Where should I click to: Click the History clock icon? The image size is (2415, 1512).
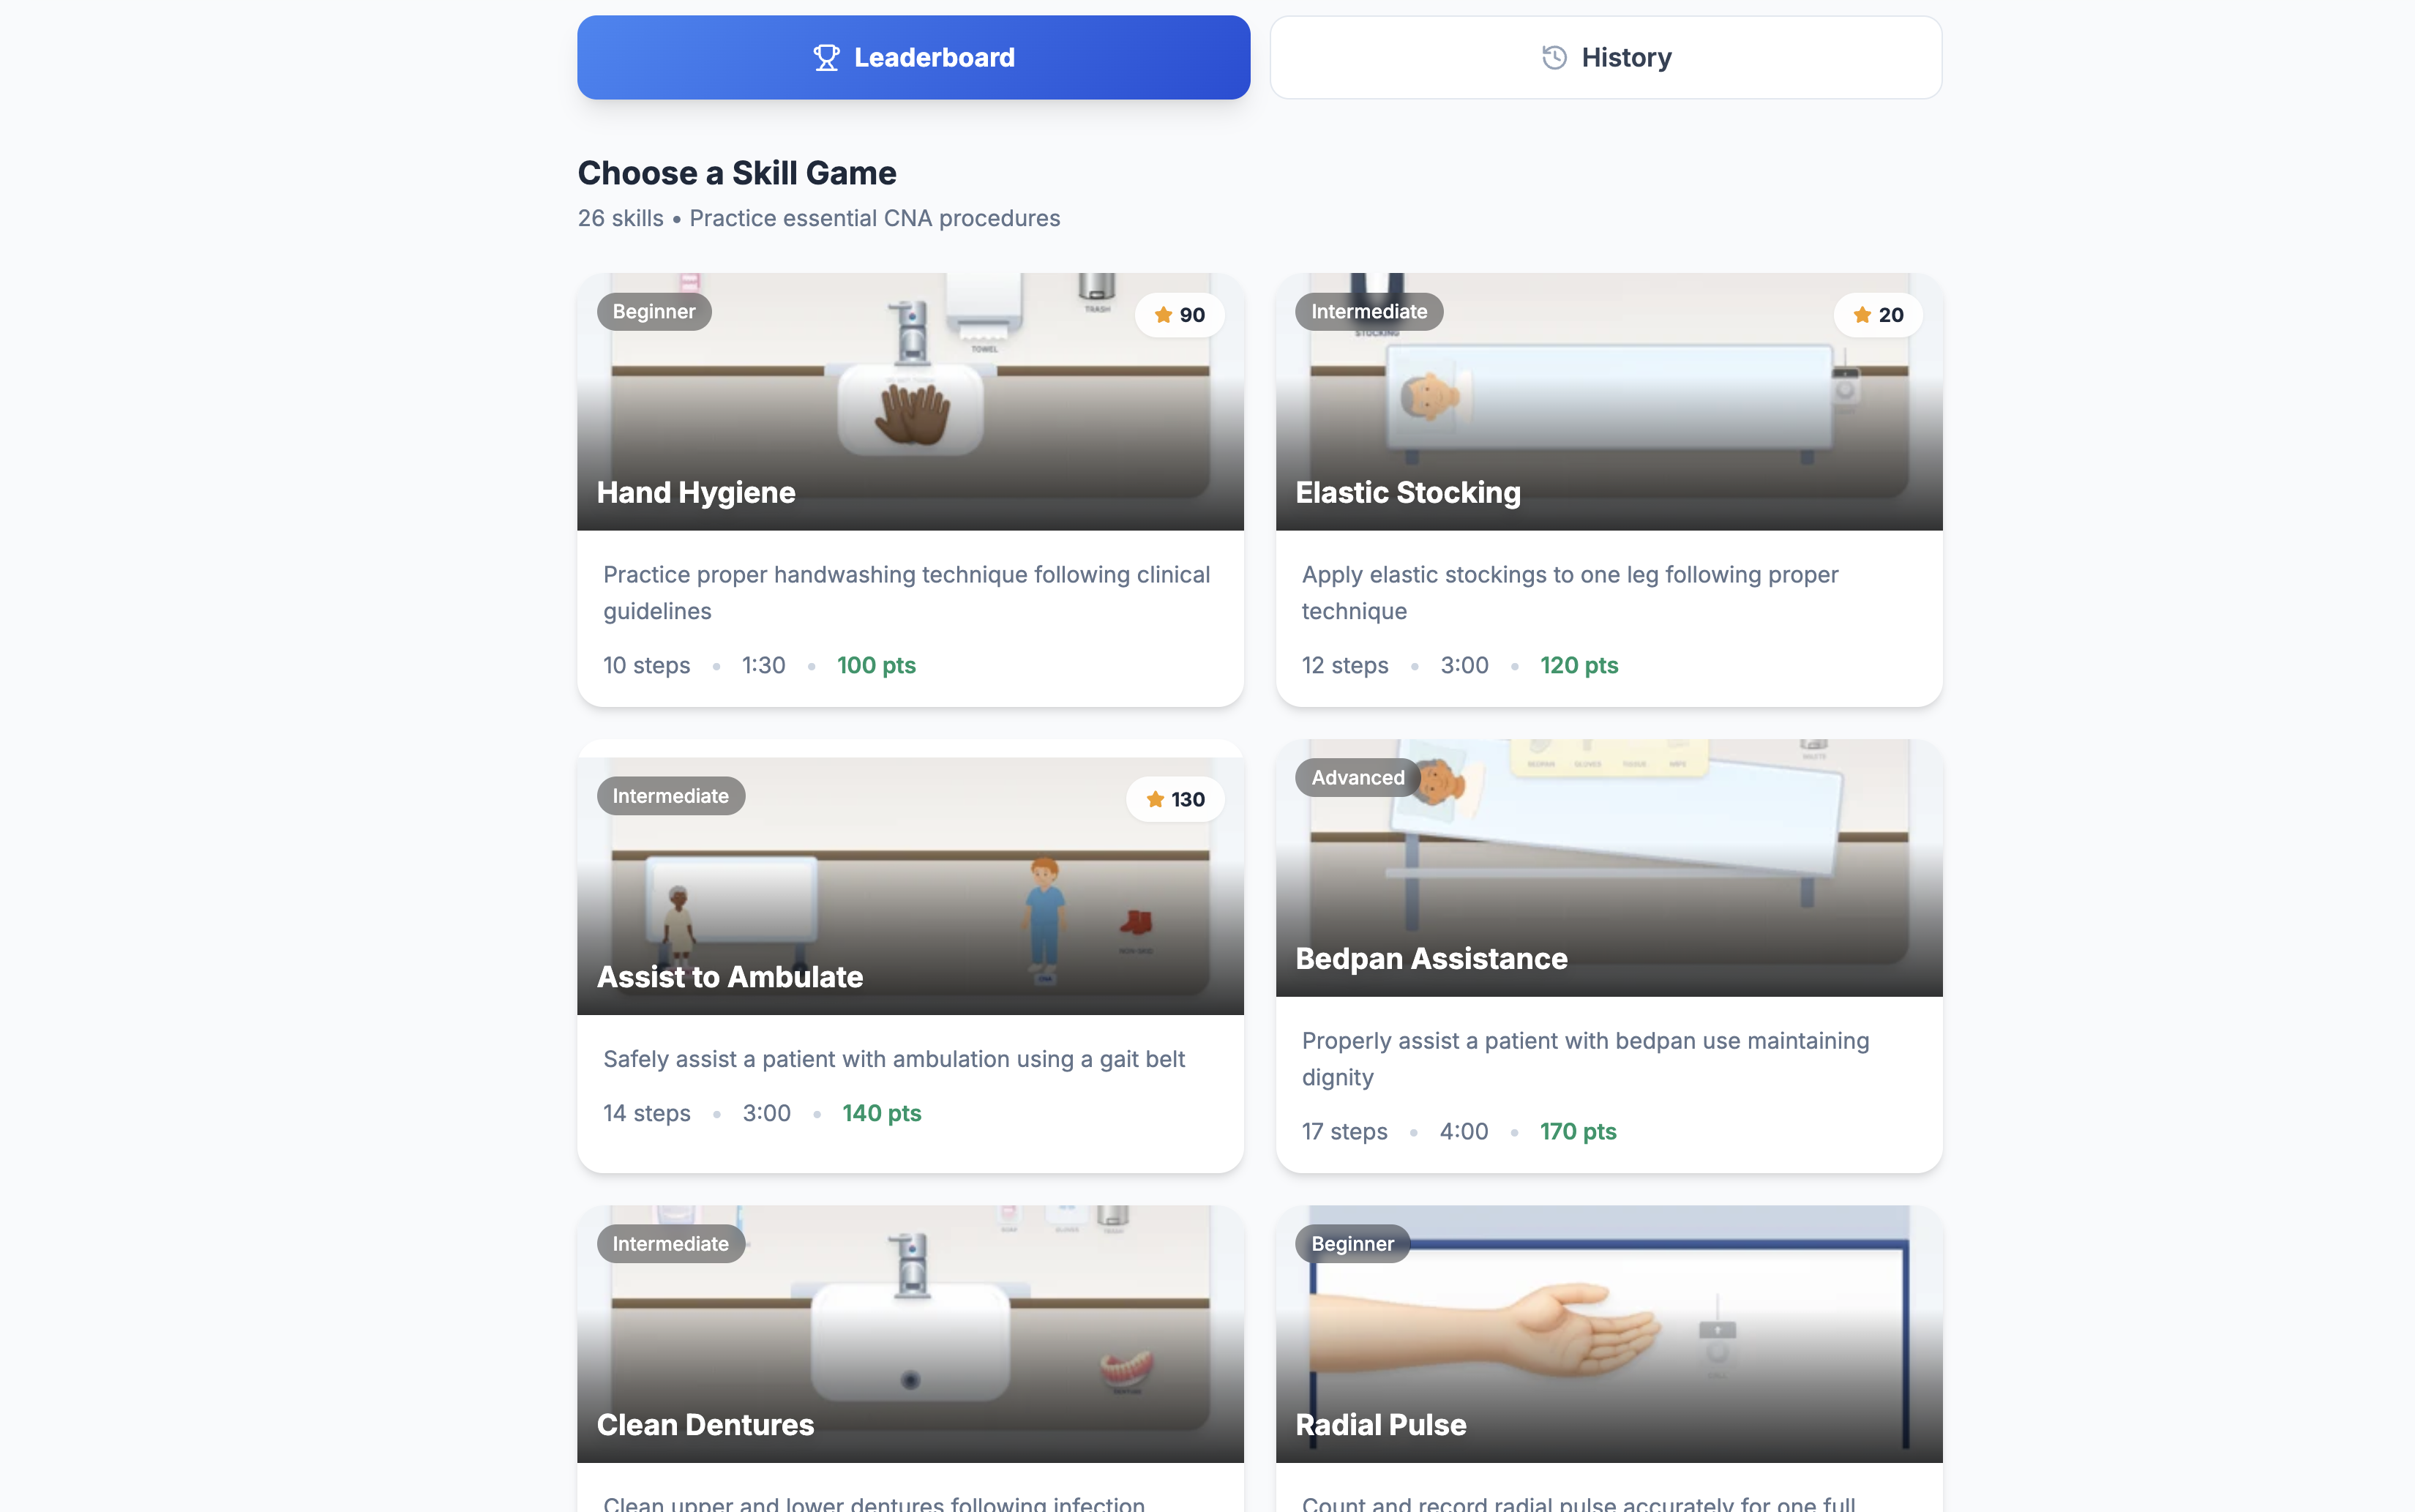point(1553,58)
